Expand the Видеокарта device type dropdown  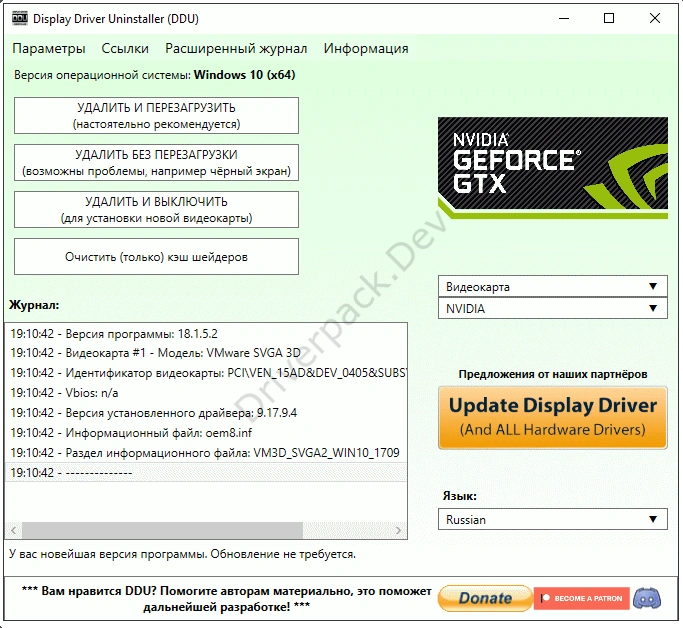coord(553,286)
